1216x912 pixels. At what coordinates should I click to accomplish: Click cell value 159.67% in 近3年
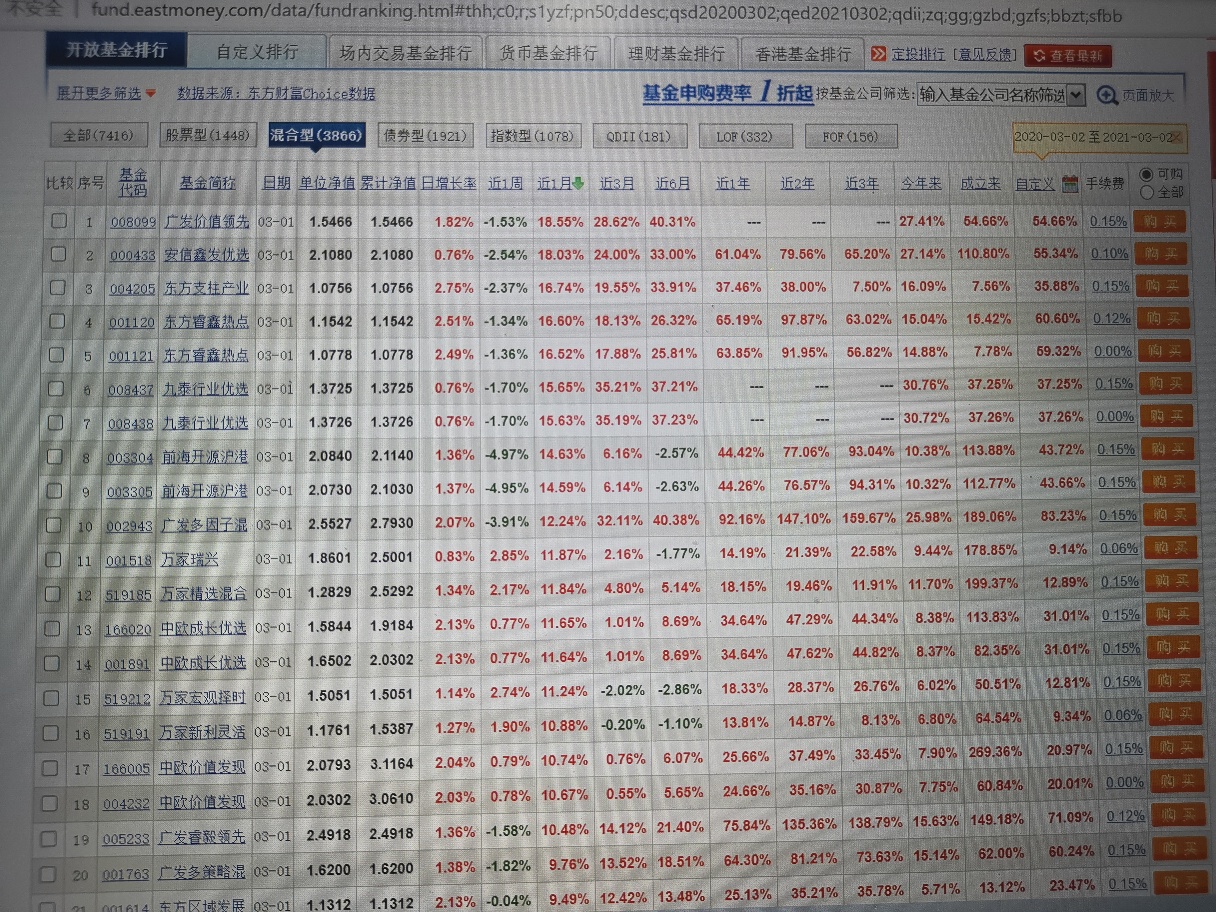pos(868,518)
